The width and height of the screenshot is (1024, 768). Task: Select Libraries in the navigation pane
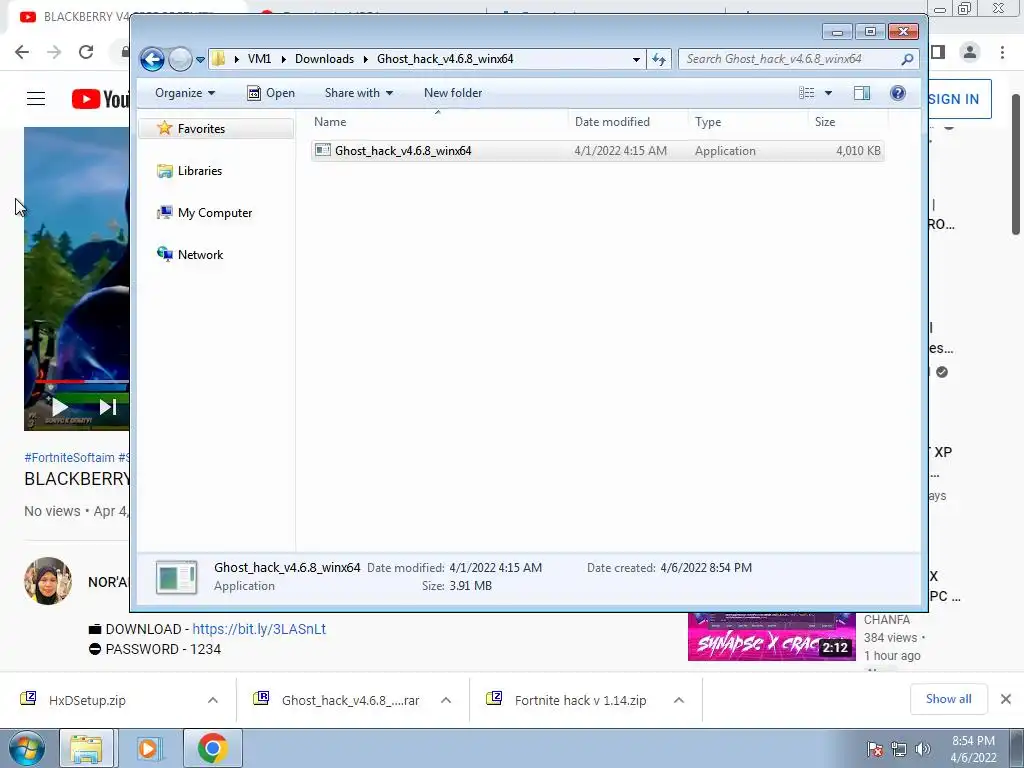[x=200, y=170]
